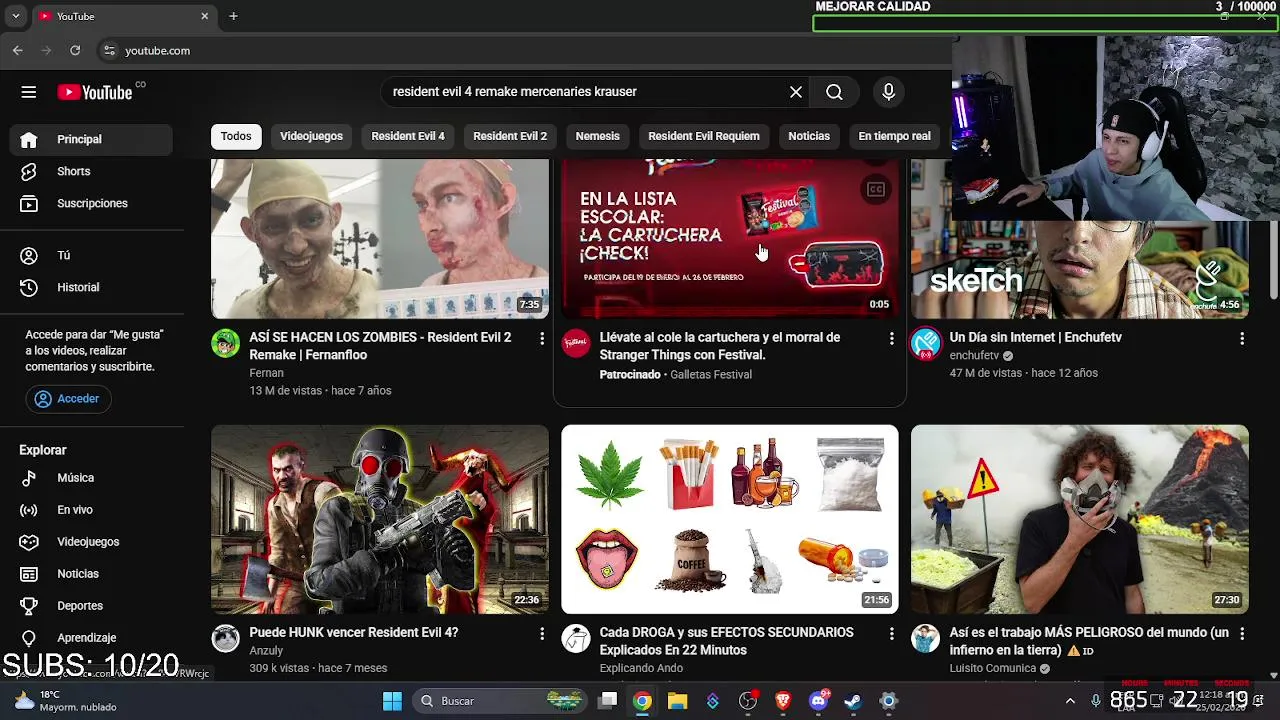Open the tab search dropdown arrow

click(15, 16)
